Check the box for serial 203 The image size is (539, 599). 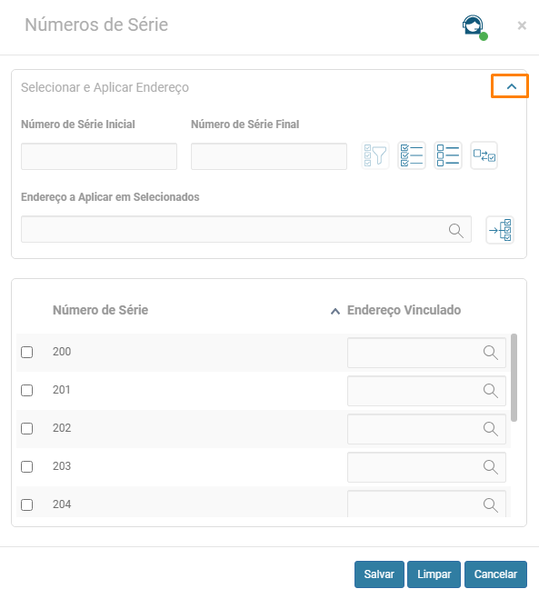click(27, 466)
